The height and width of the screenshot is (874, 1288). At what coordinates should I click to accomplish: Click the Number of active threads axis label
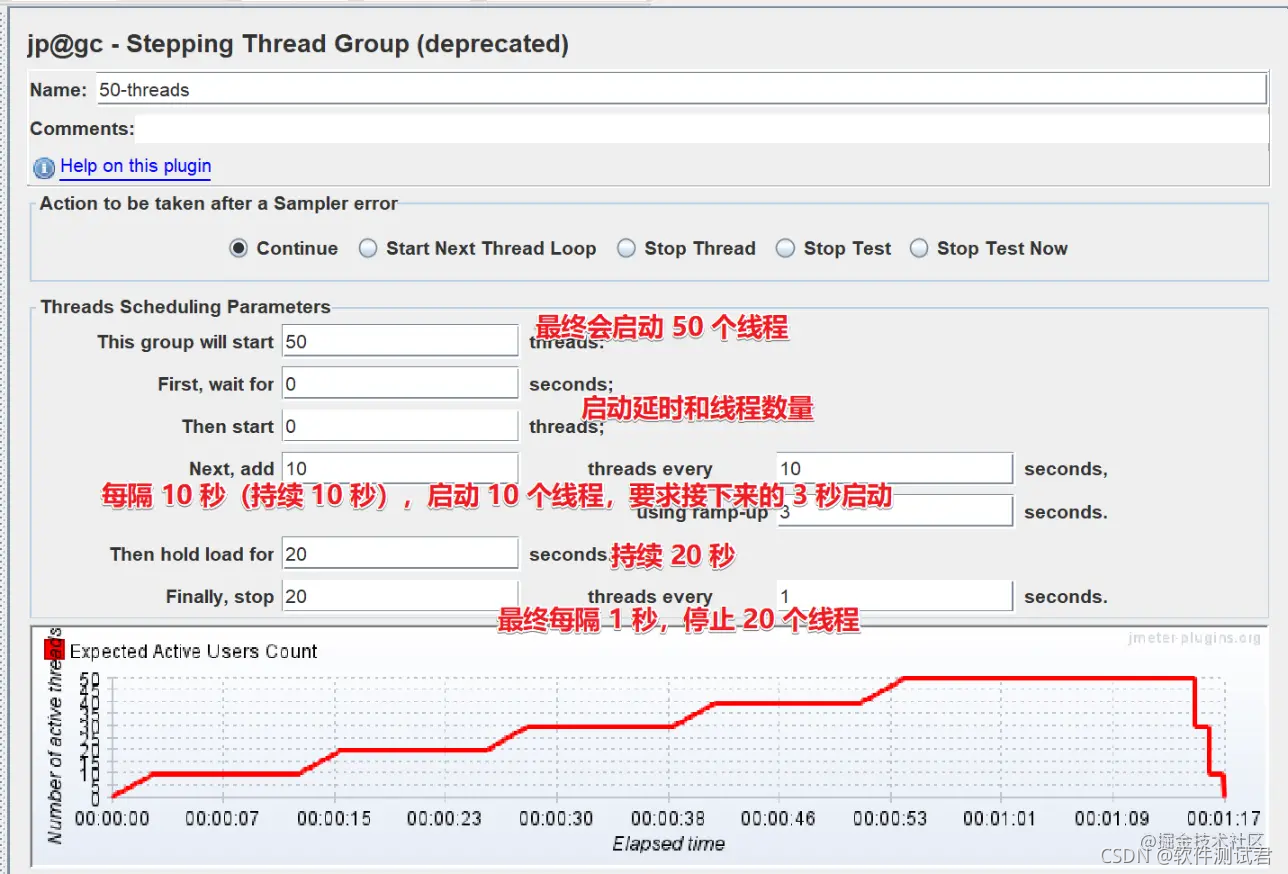coord(55,736)
